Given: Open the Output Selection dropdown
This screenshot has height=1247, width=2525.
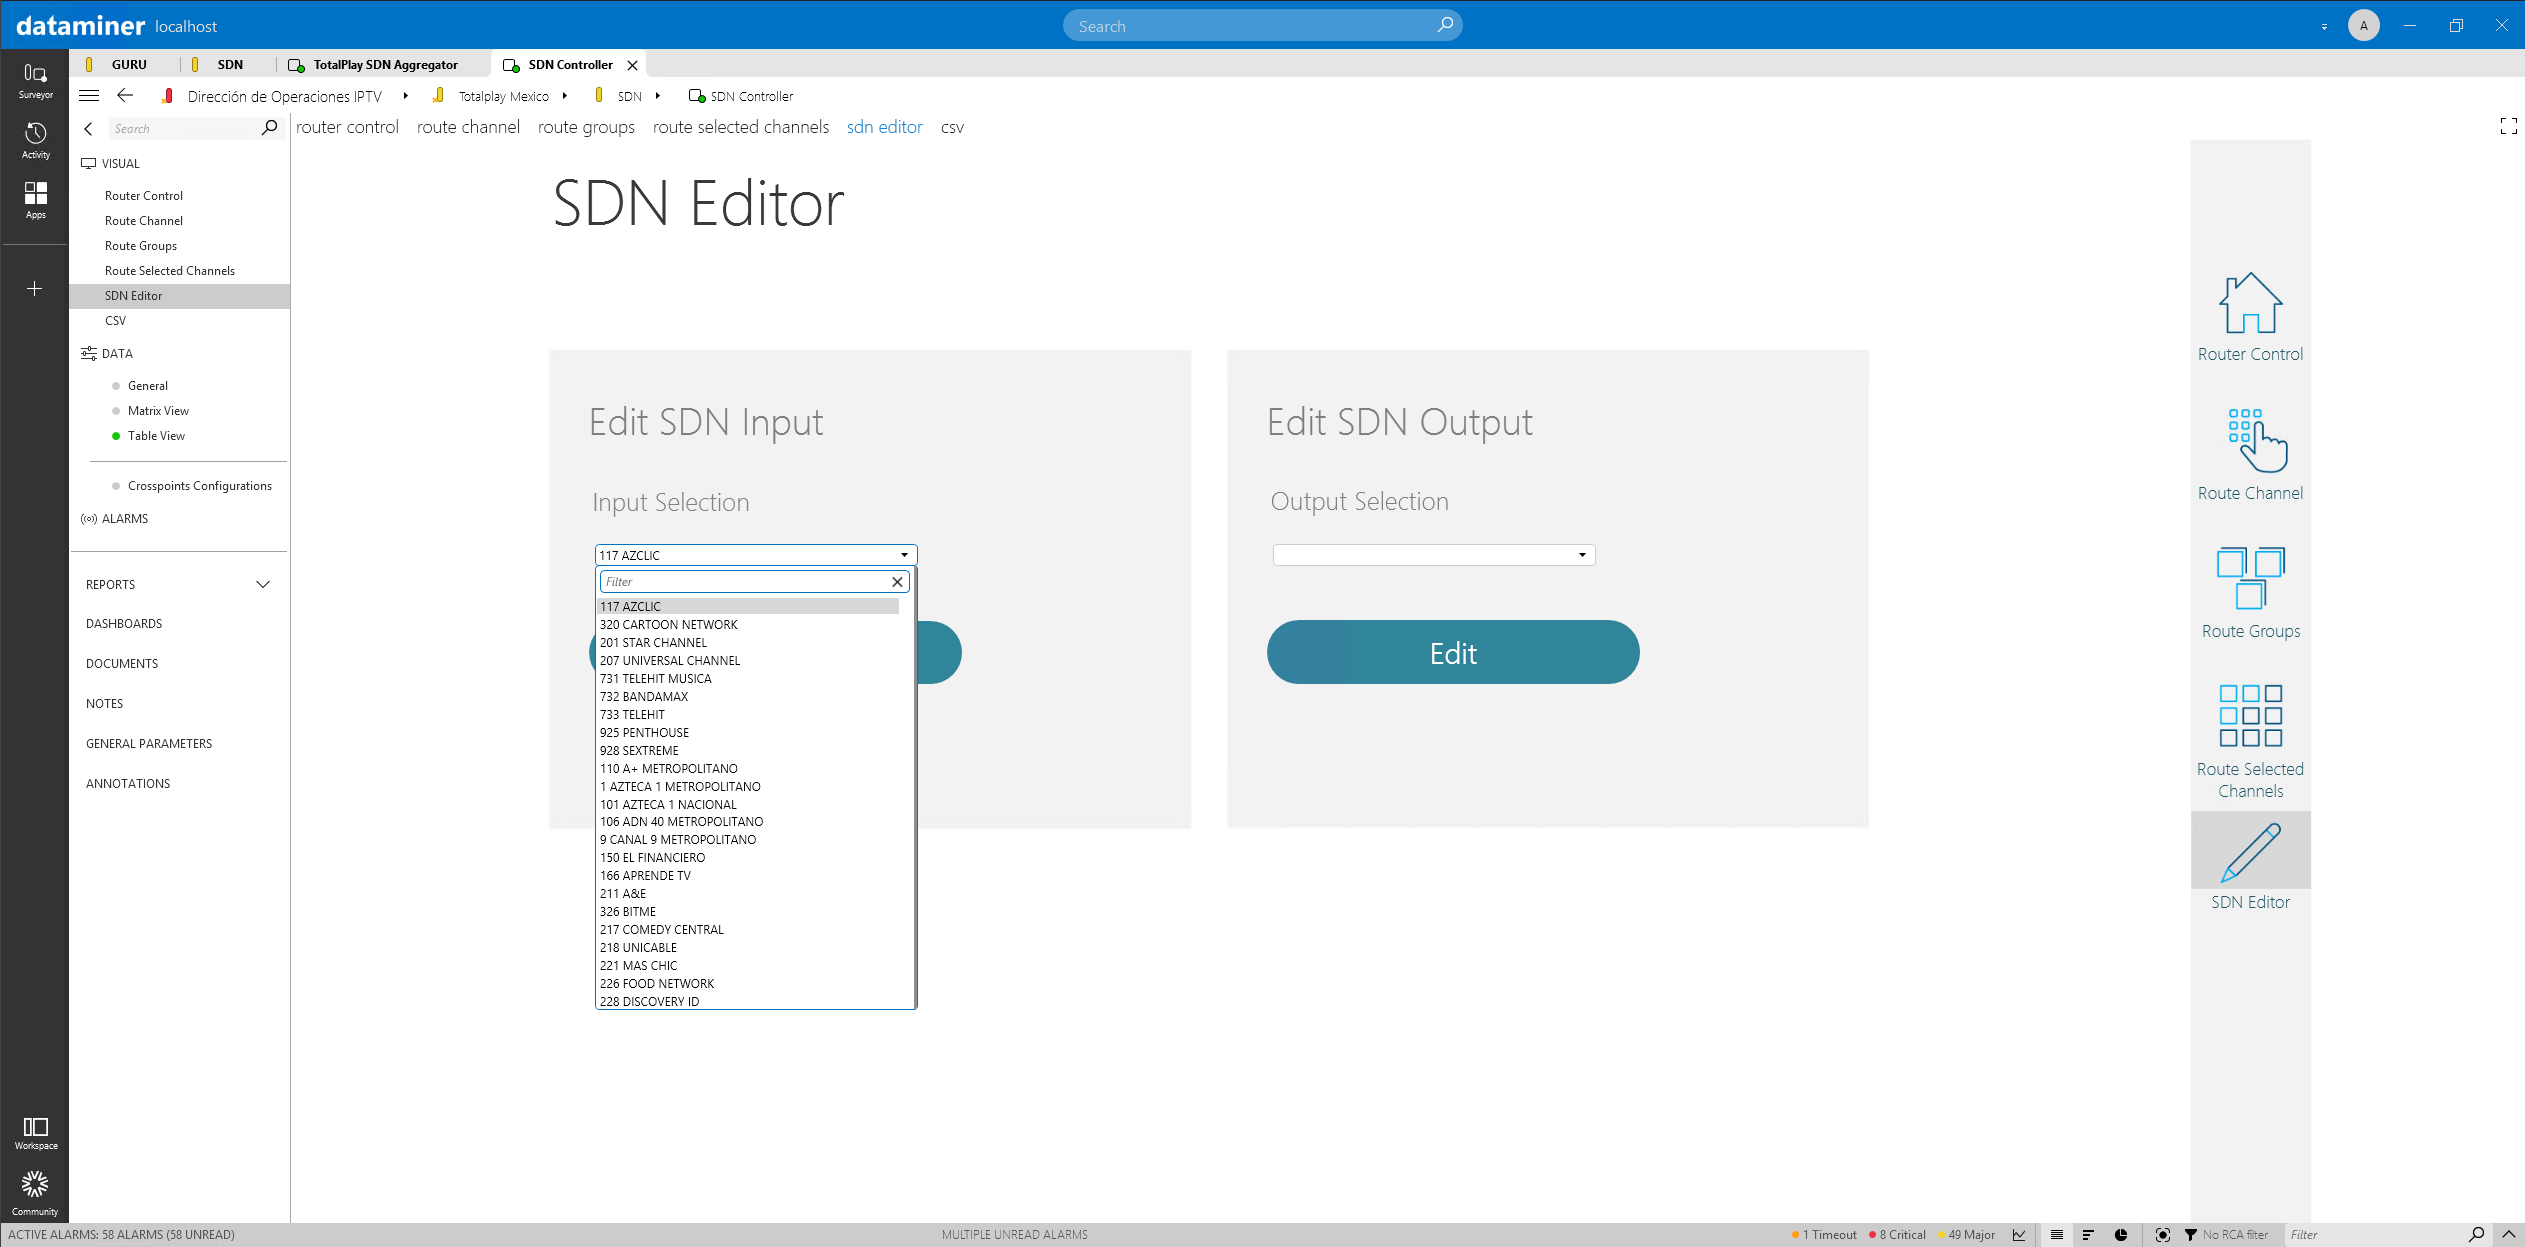Looking at the screenshot, I should pyautogui.click(x=1433, y=555).
